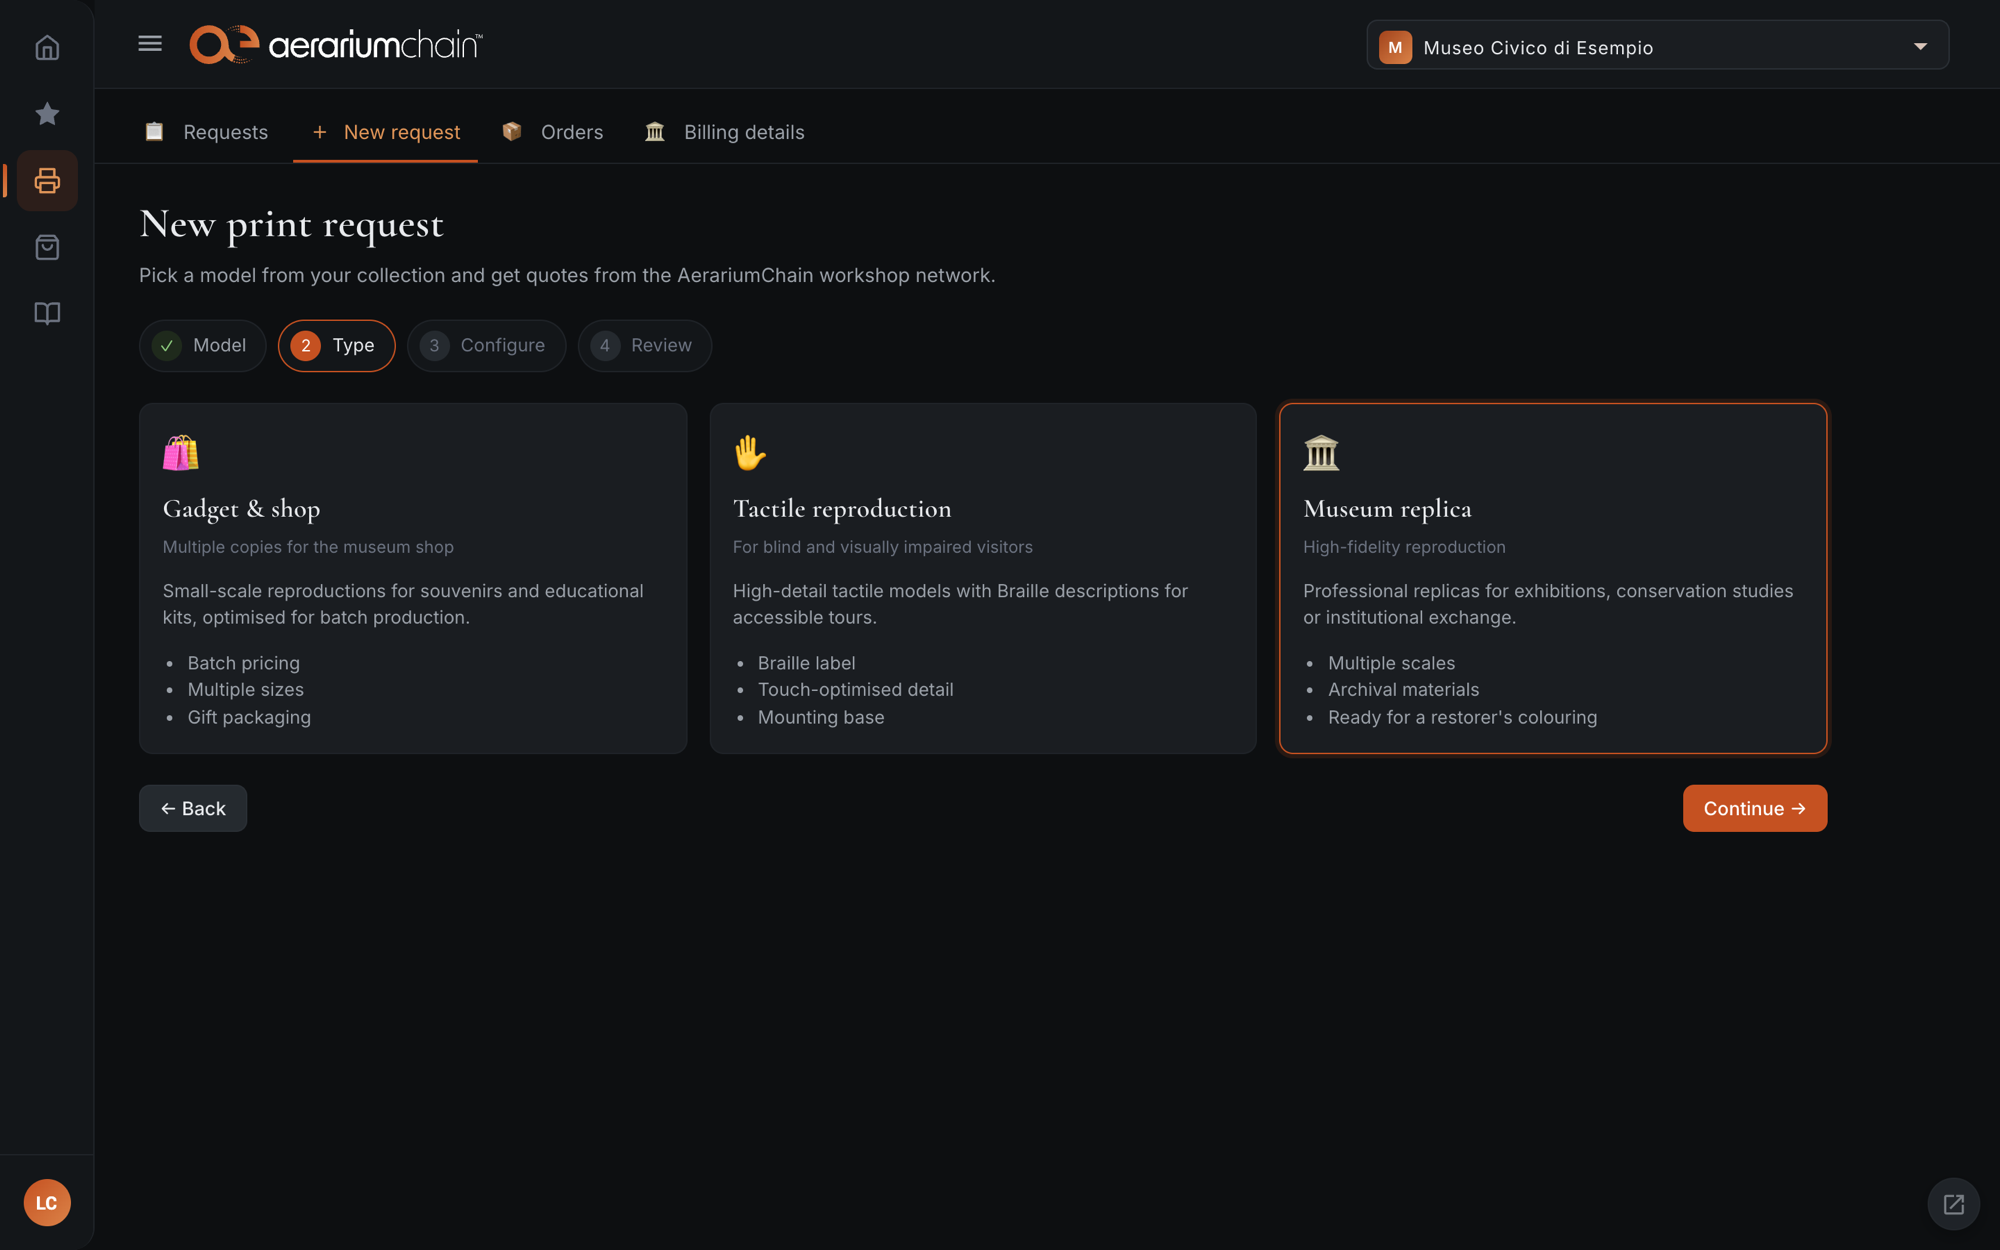
Task: Expand the Museo Civico di Esempio dropdown arrow
Action: click(x=1920, y=46)
